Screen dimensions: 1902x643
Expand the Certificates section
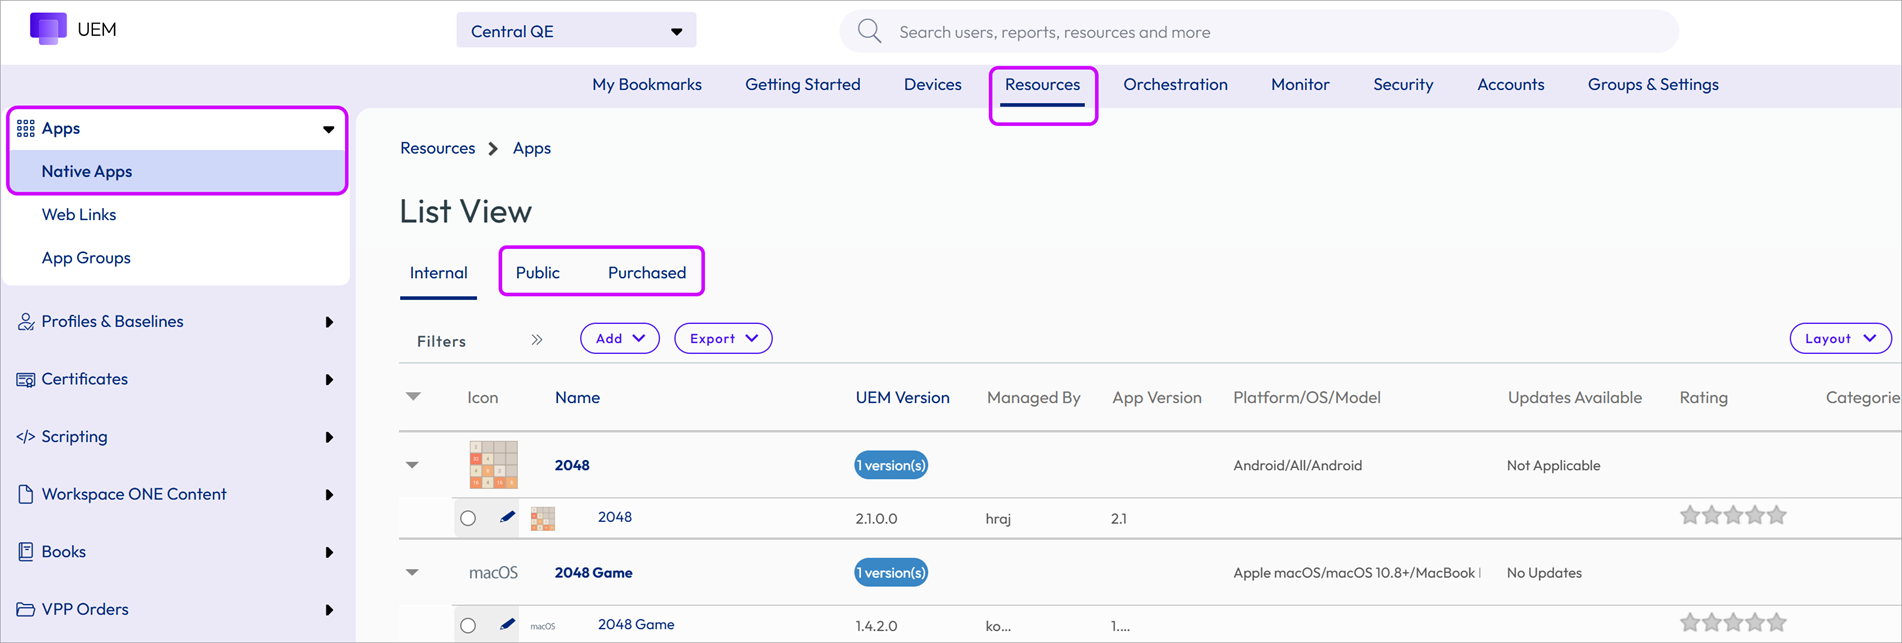pyautogui.click(x=329, y=380)
